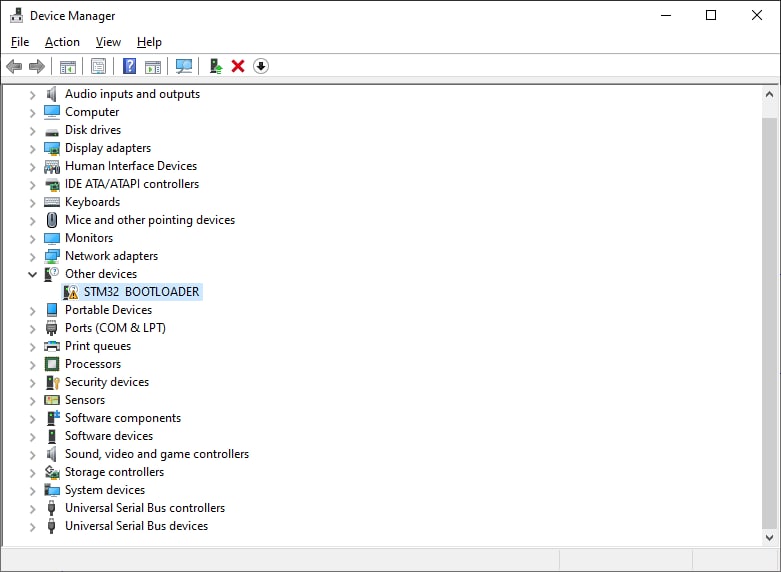Open the File menu

(20, 42)
